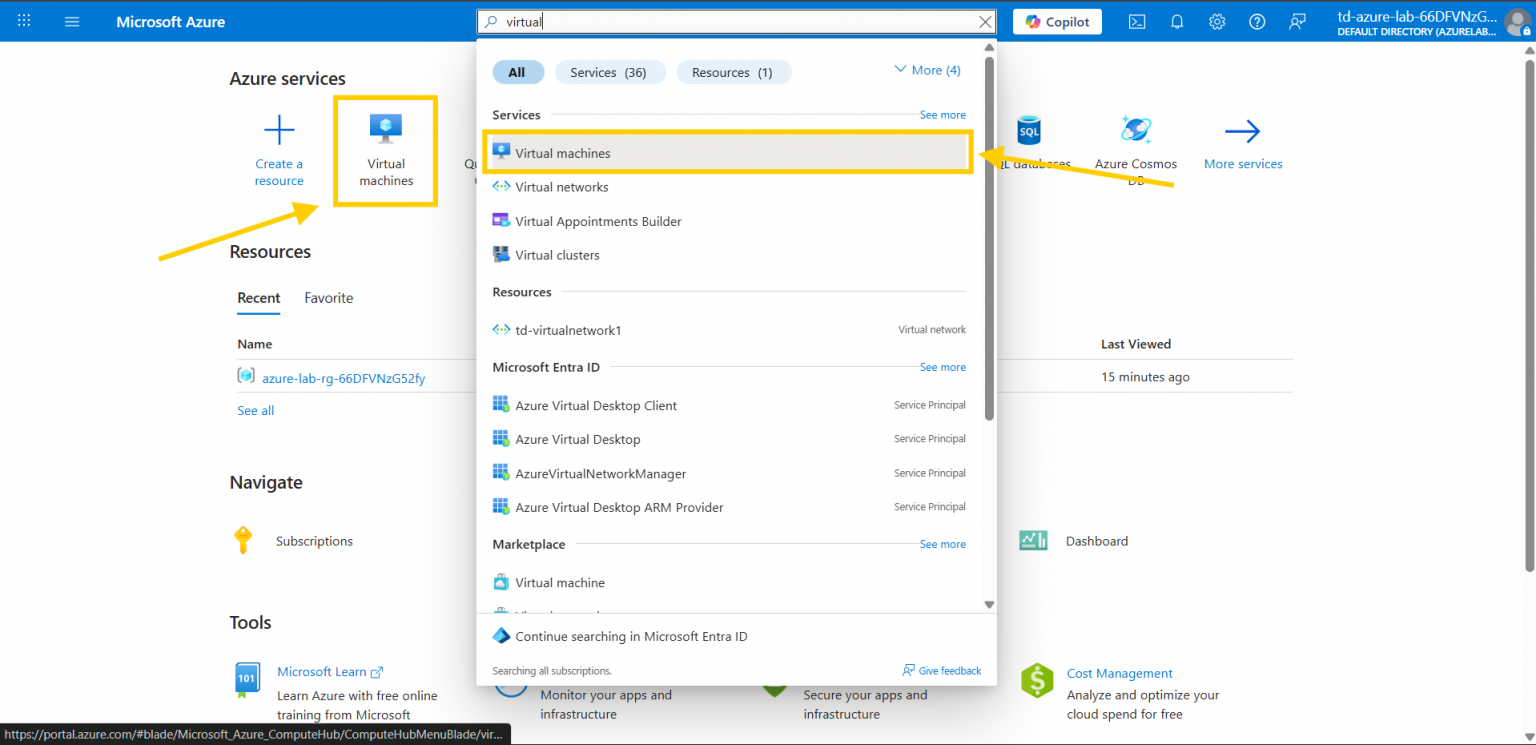The image size is (1536, 745).
Task: Open the account avatar menu
Action: point(1517,21)
